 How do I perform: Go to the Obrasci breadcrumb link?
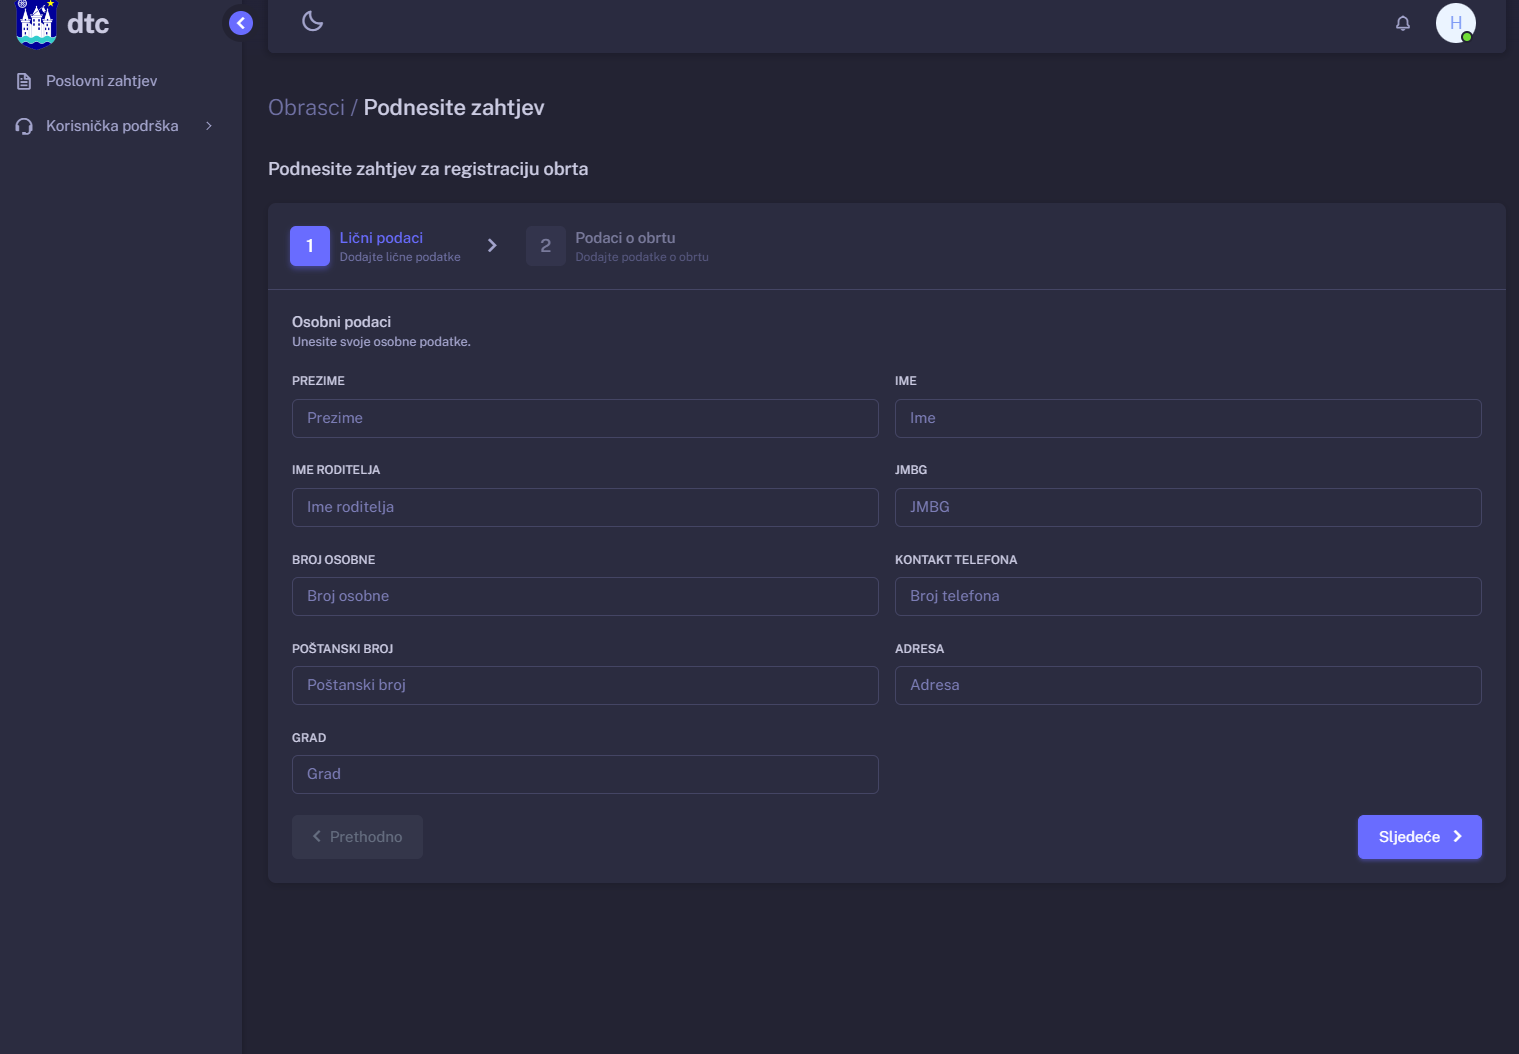306,108
